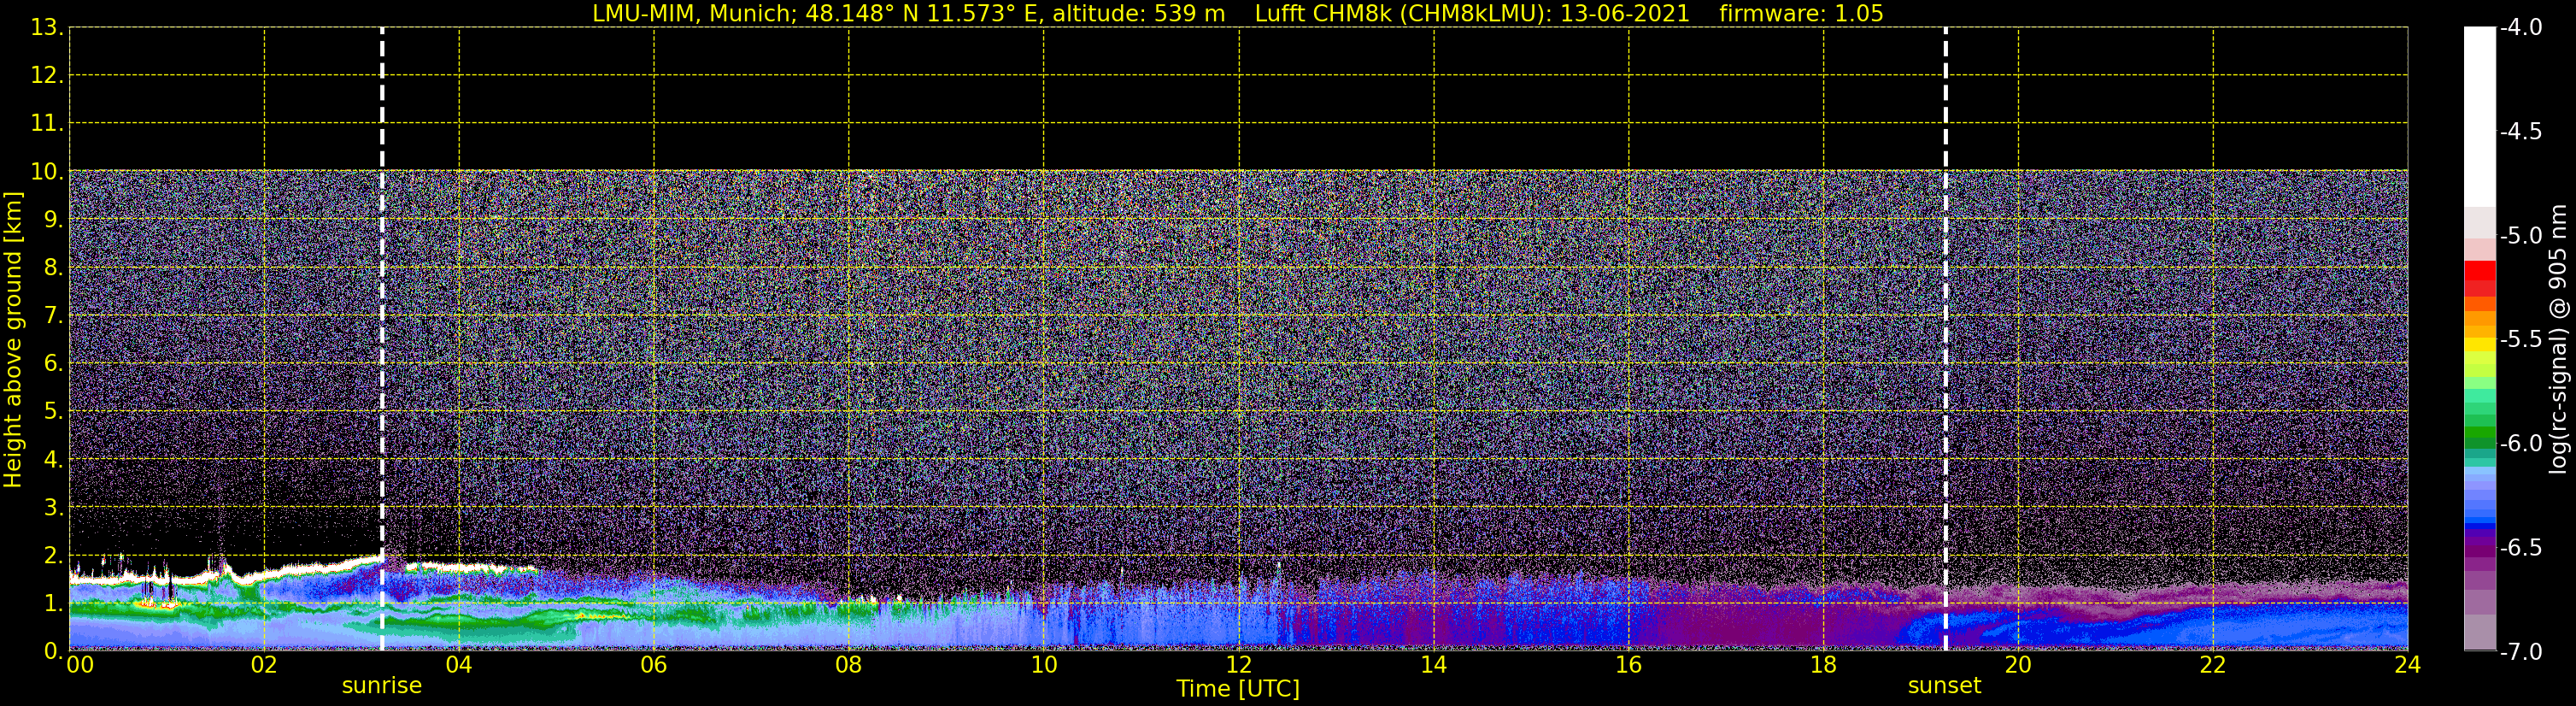The image size is (2576, 706).
Task: Click the colorbar tick label "-4.0"
Action: (x=2520, y=28)
